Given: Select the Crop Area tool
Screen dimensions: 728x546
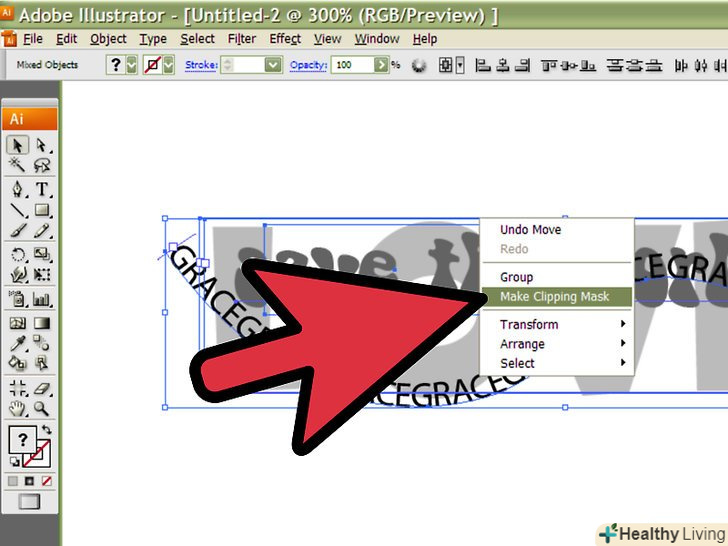Looking at the screenshot, I should (18, 388).
